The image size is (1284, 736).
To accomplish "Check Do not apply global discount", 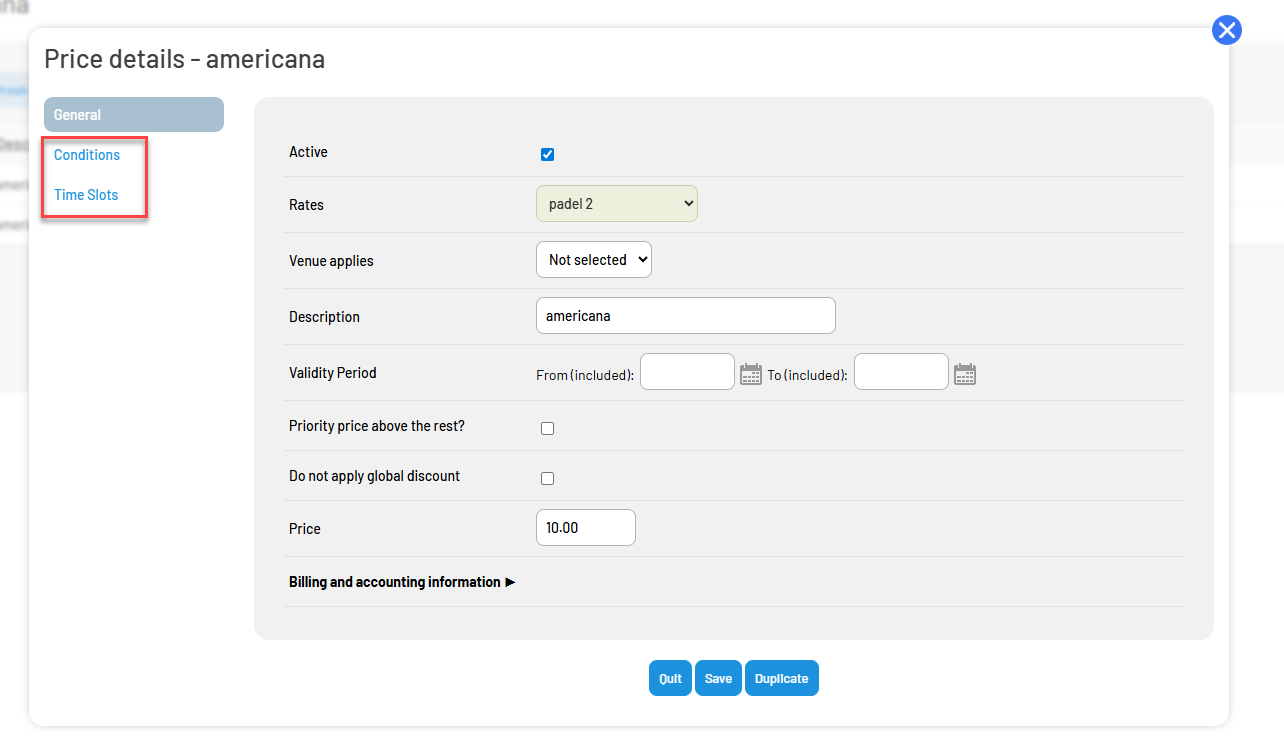I will click(547, 478).
